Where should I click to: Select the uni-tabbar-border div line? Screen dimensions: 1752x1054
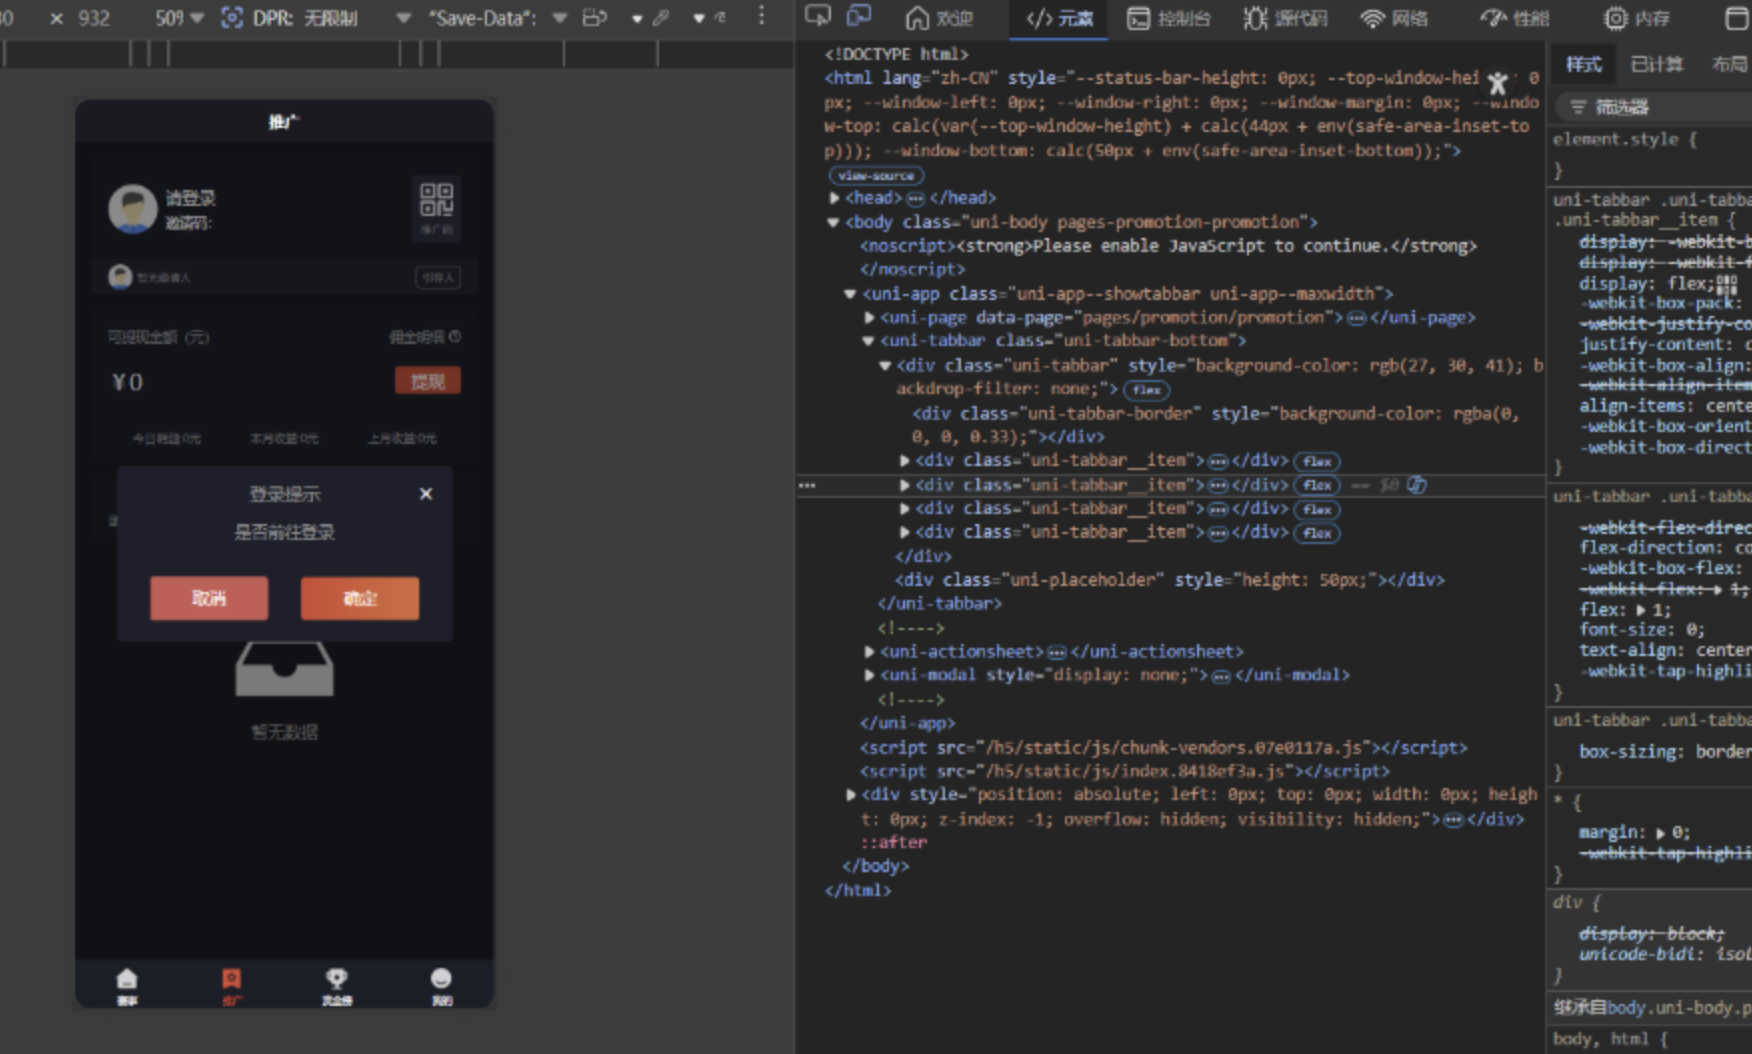pyautogui.click(x=1215, y=425)
